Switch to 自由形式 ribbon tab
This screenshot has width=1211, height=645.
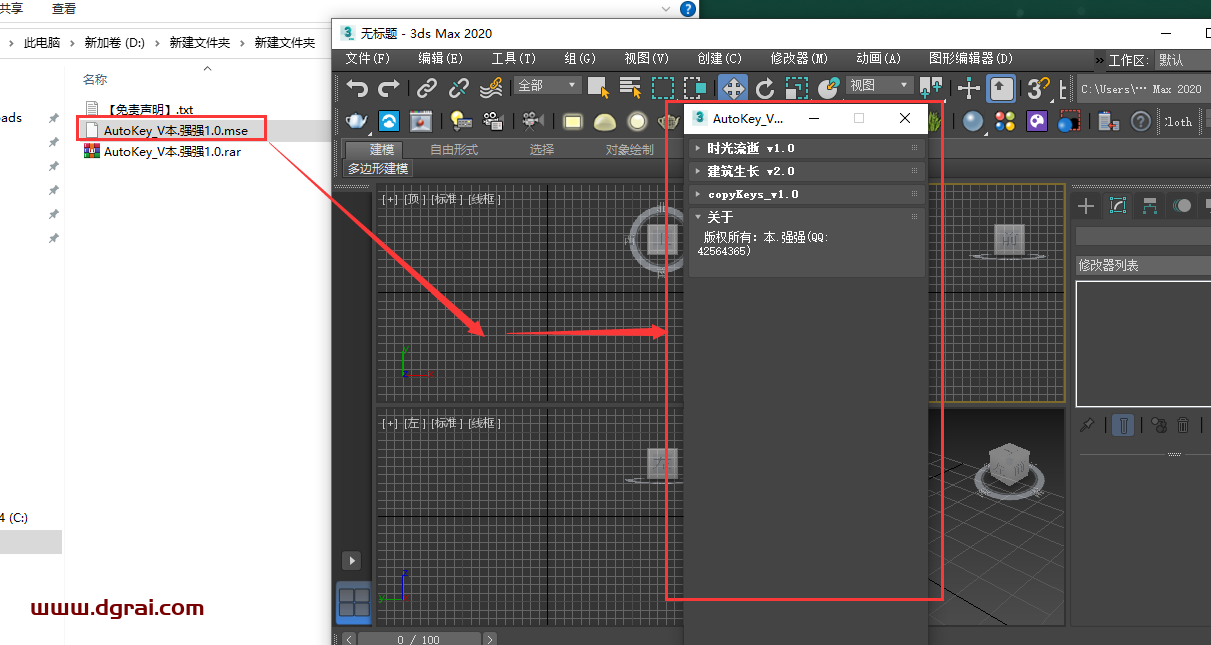454,150
